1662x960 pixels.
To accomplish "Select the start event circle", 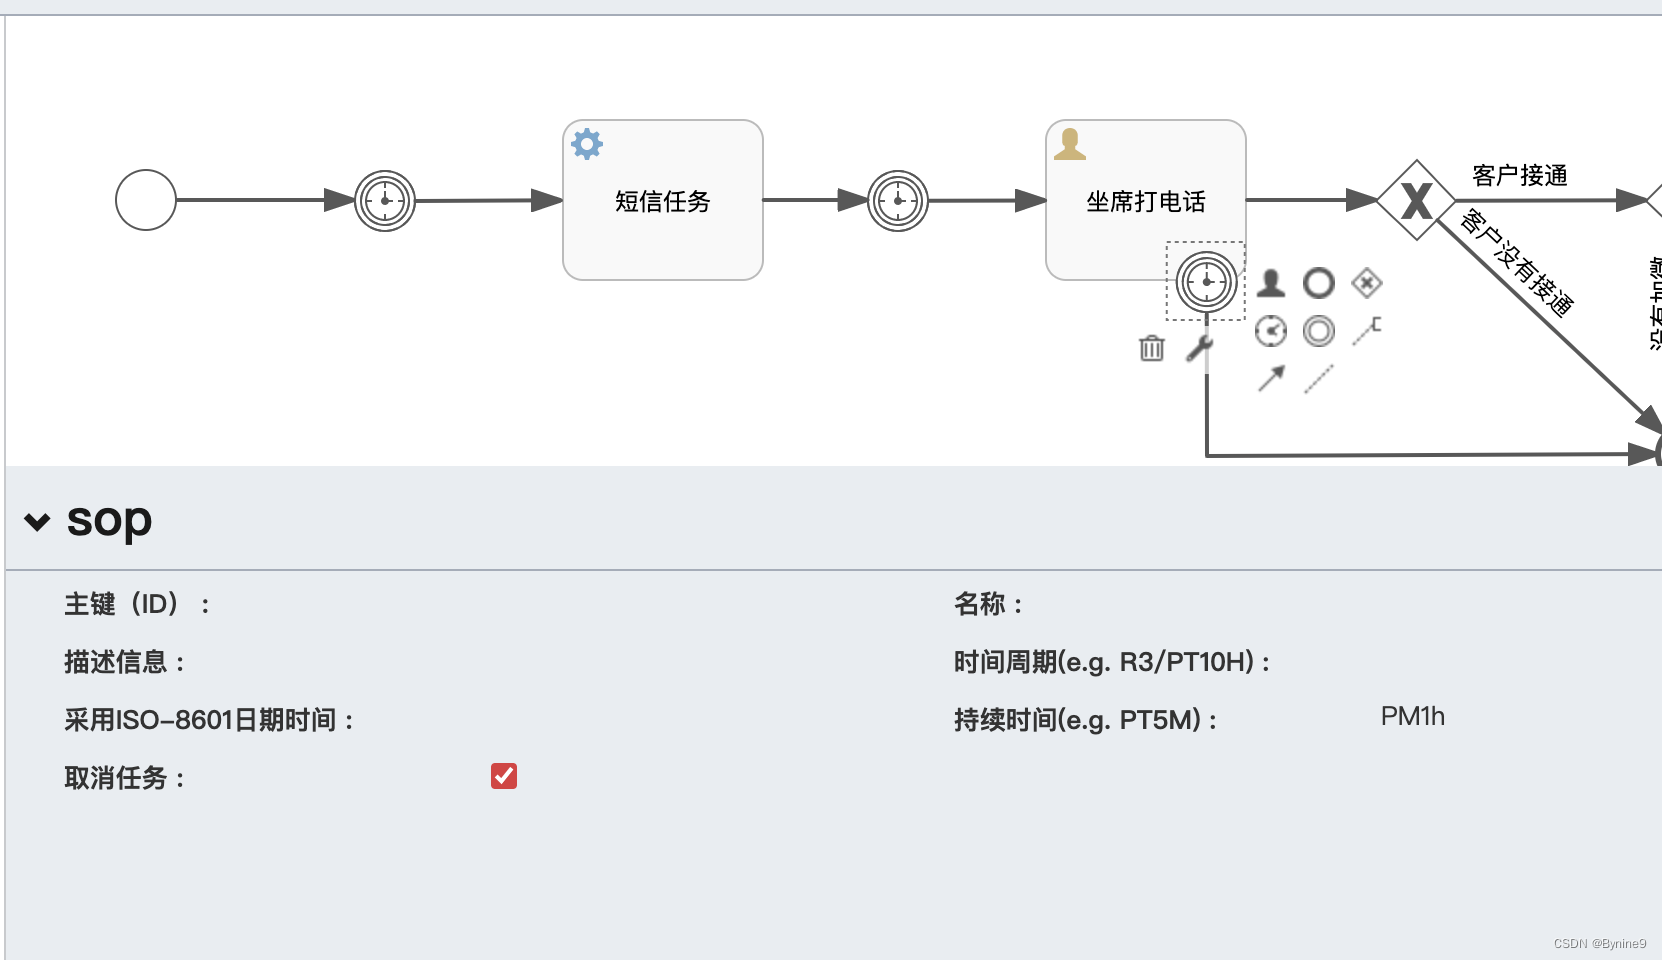I will pos(145,200).
